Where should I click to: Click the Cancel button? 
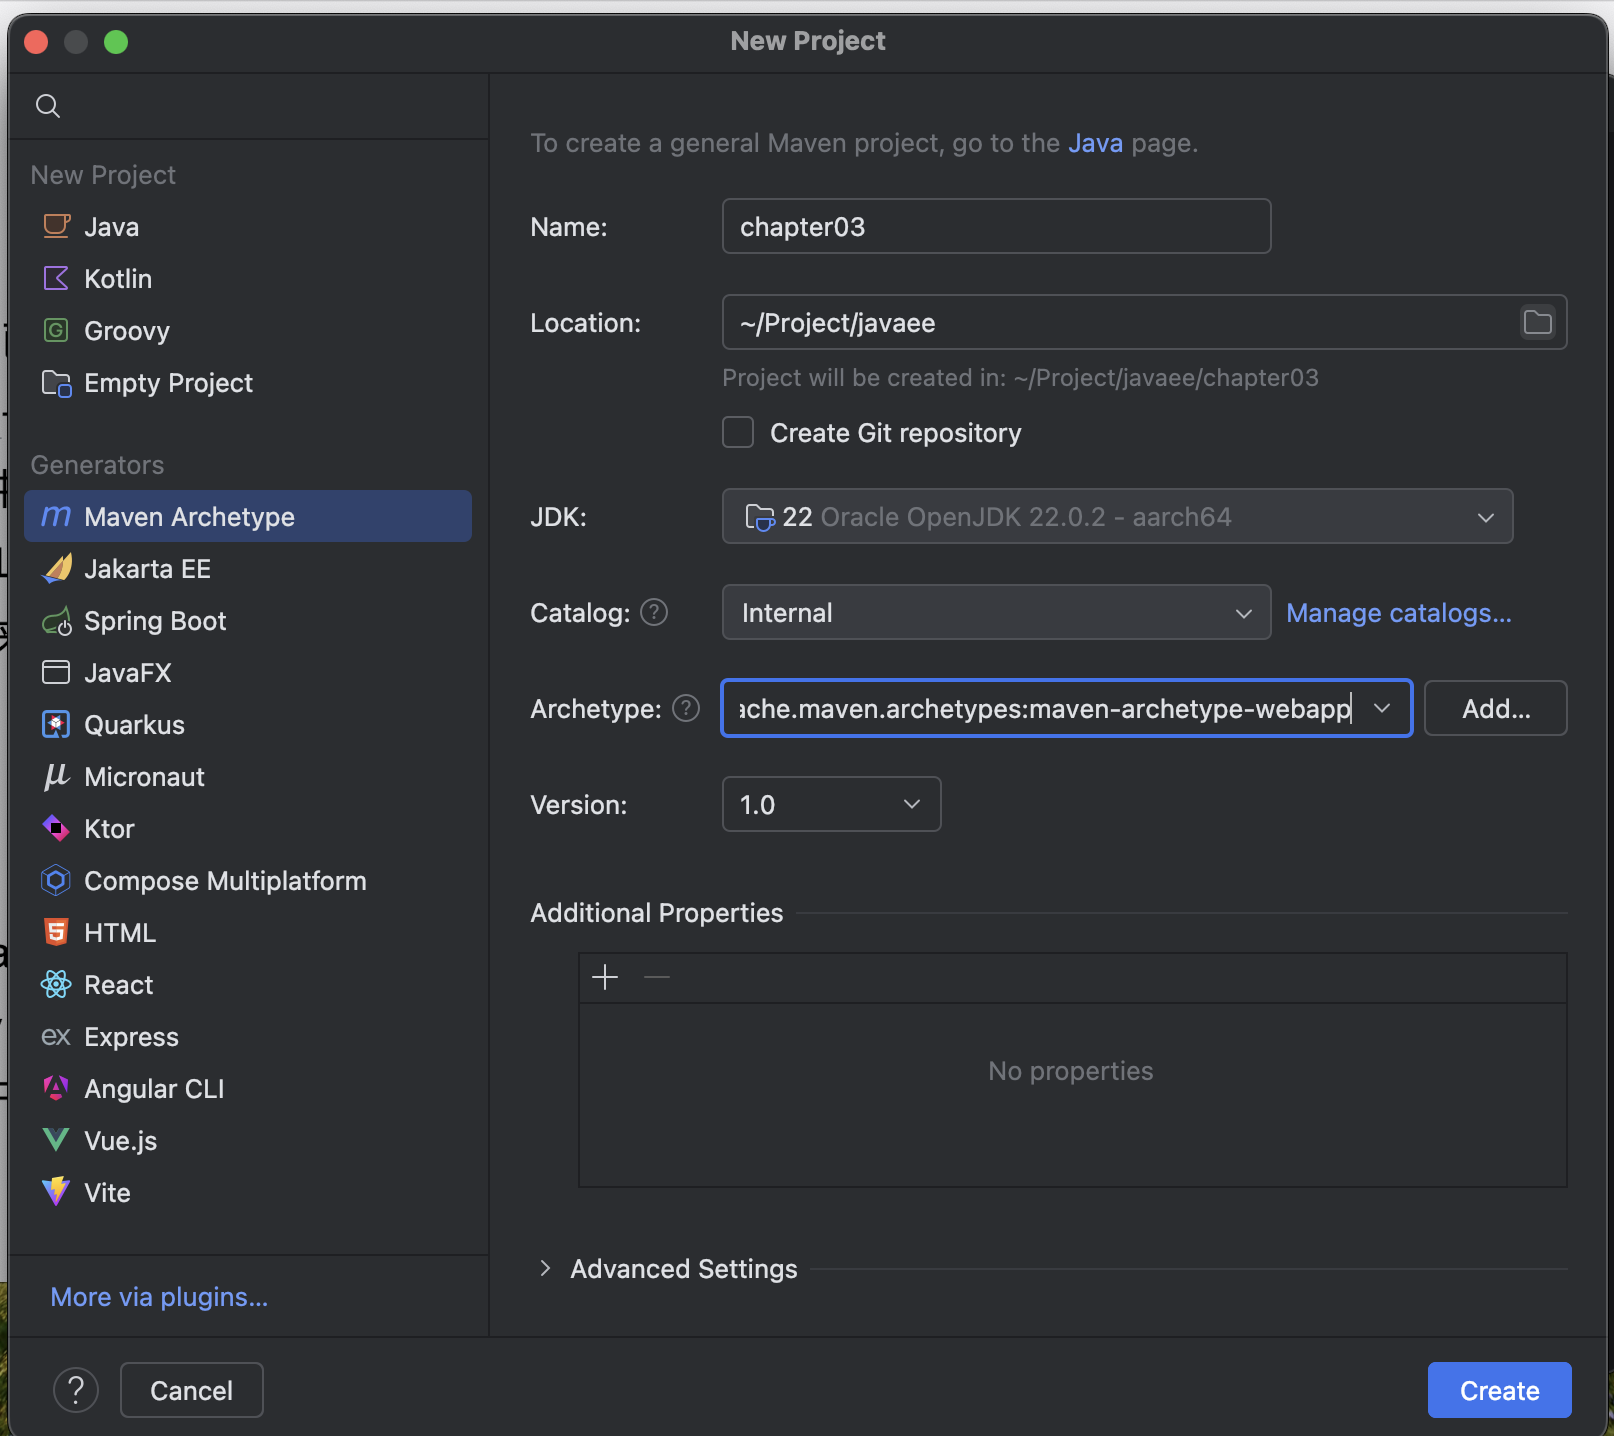pyautogui.click(x=191, y=1390)
